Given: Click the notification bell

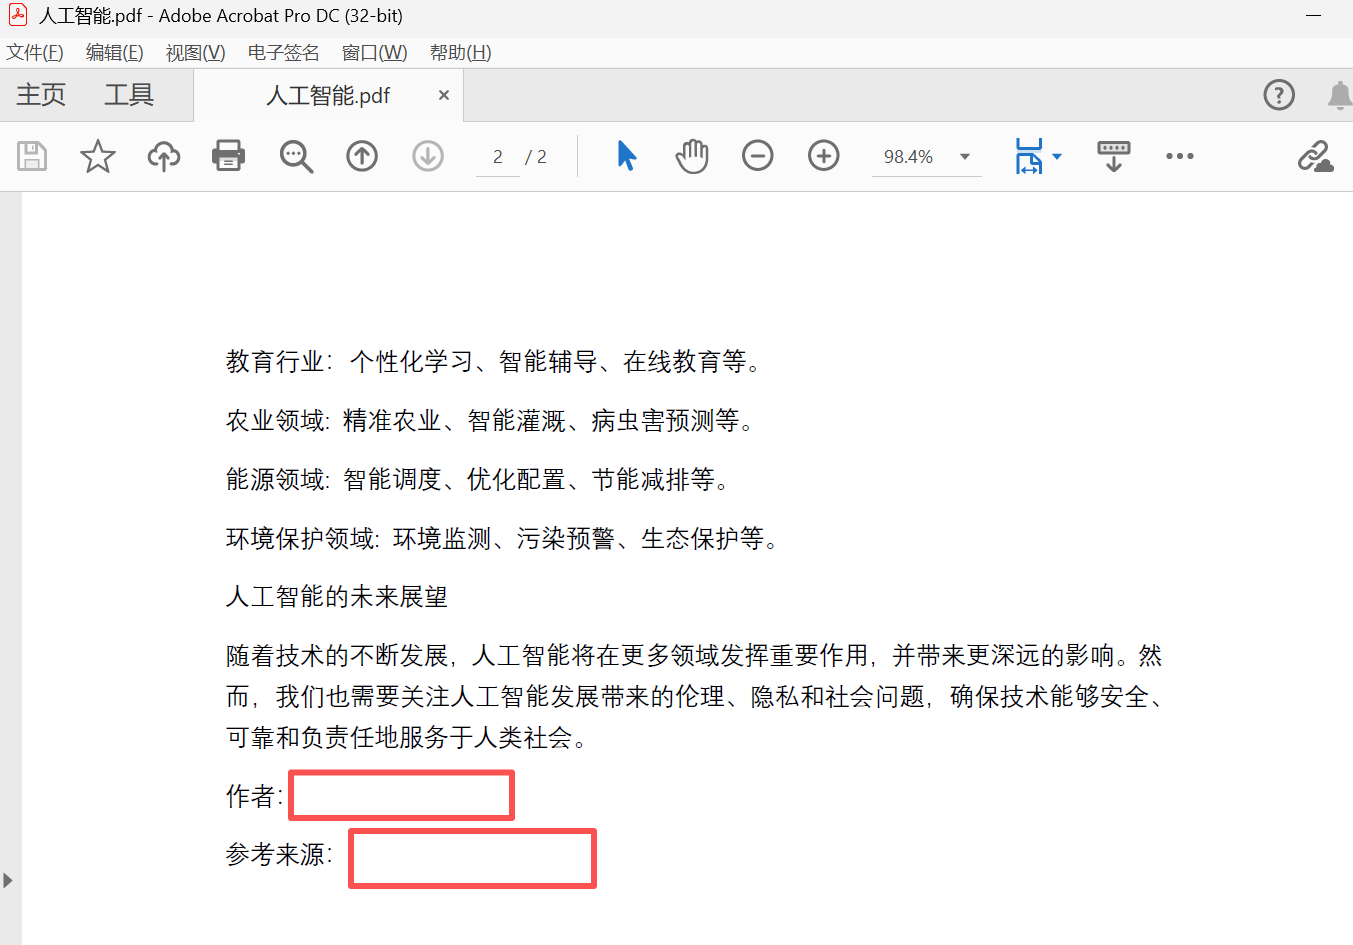Looking at the screenshot, I should point(1339,95).
